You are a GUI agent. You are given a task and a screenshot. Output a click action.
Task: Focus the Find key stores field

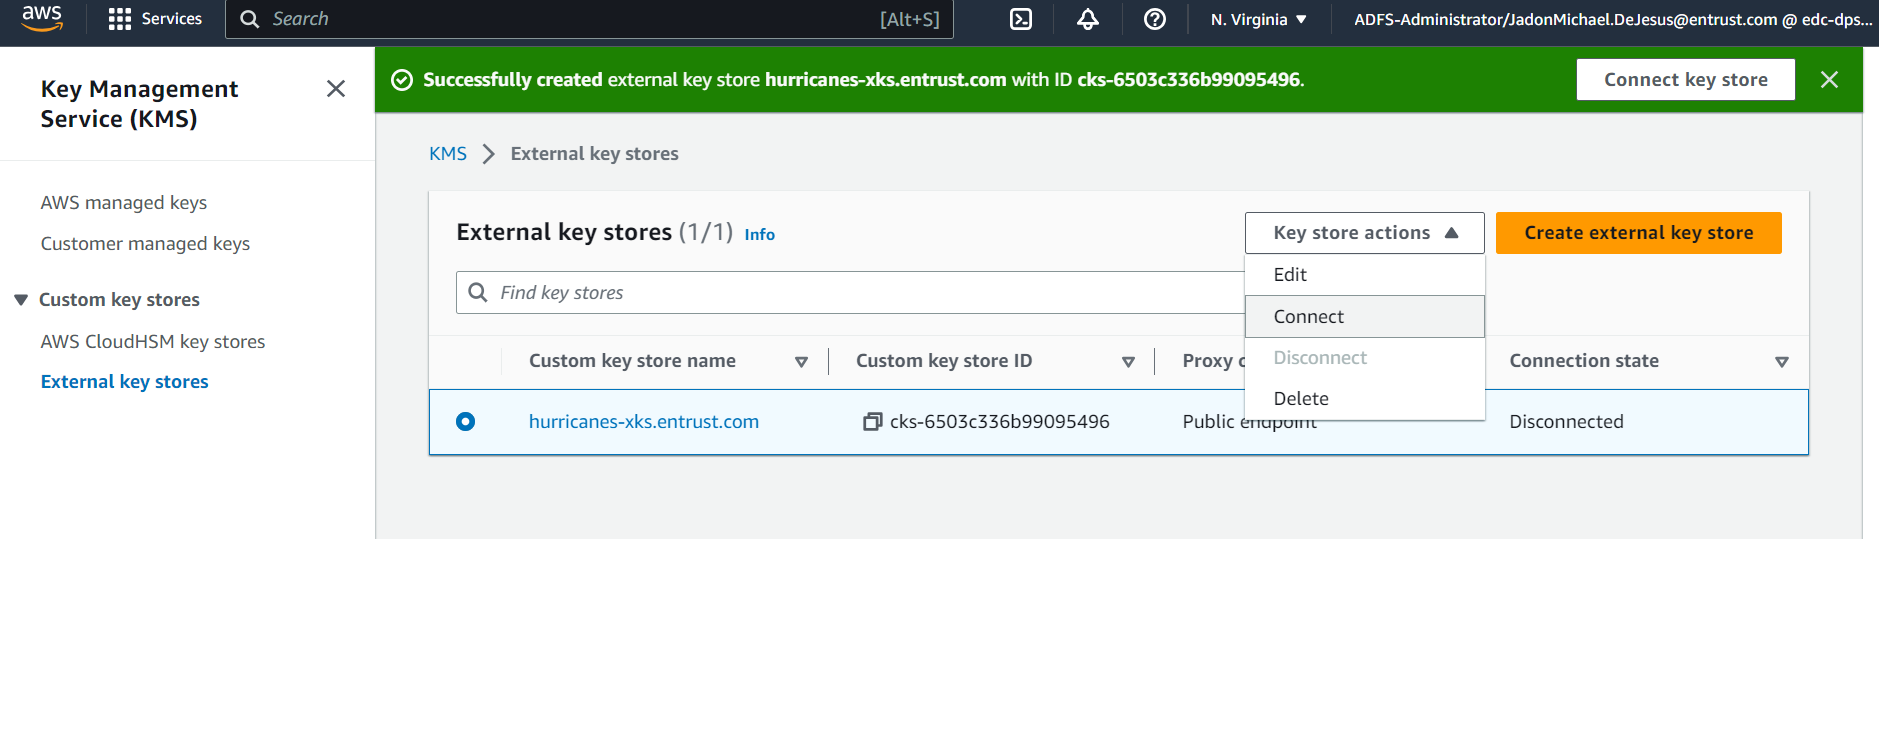850,292
